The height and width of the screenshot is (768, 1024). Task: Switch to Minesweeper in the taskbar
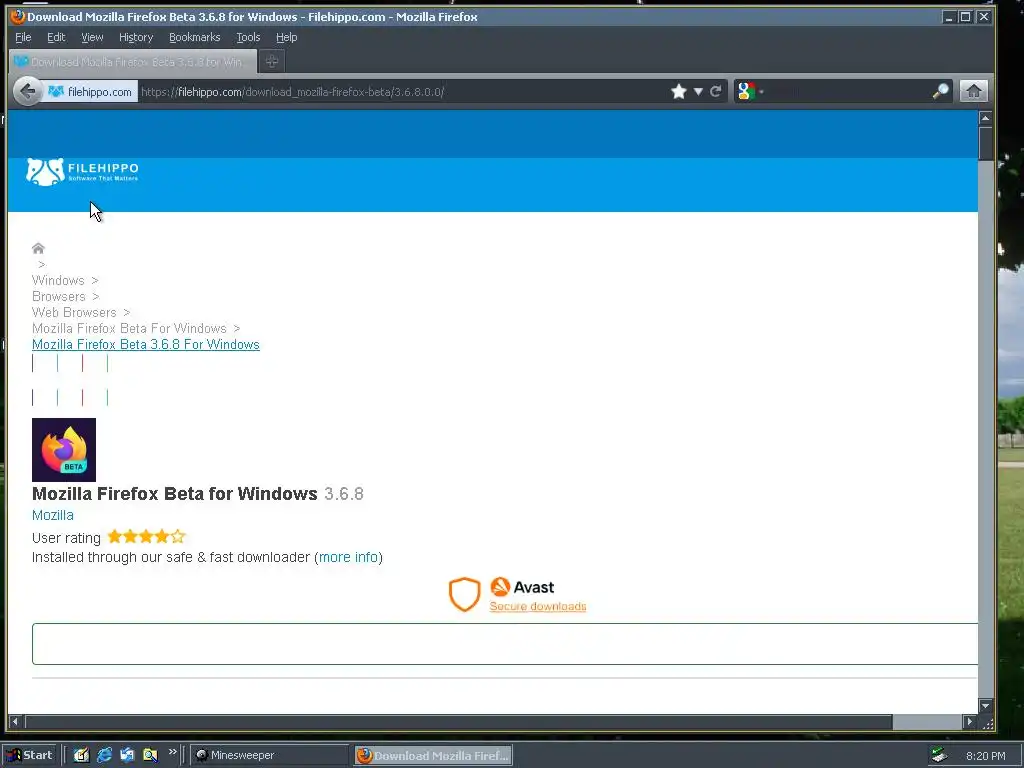click(270, 755)
